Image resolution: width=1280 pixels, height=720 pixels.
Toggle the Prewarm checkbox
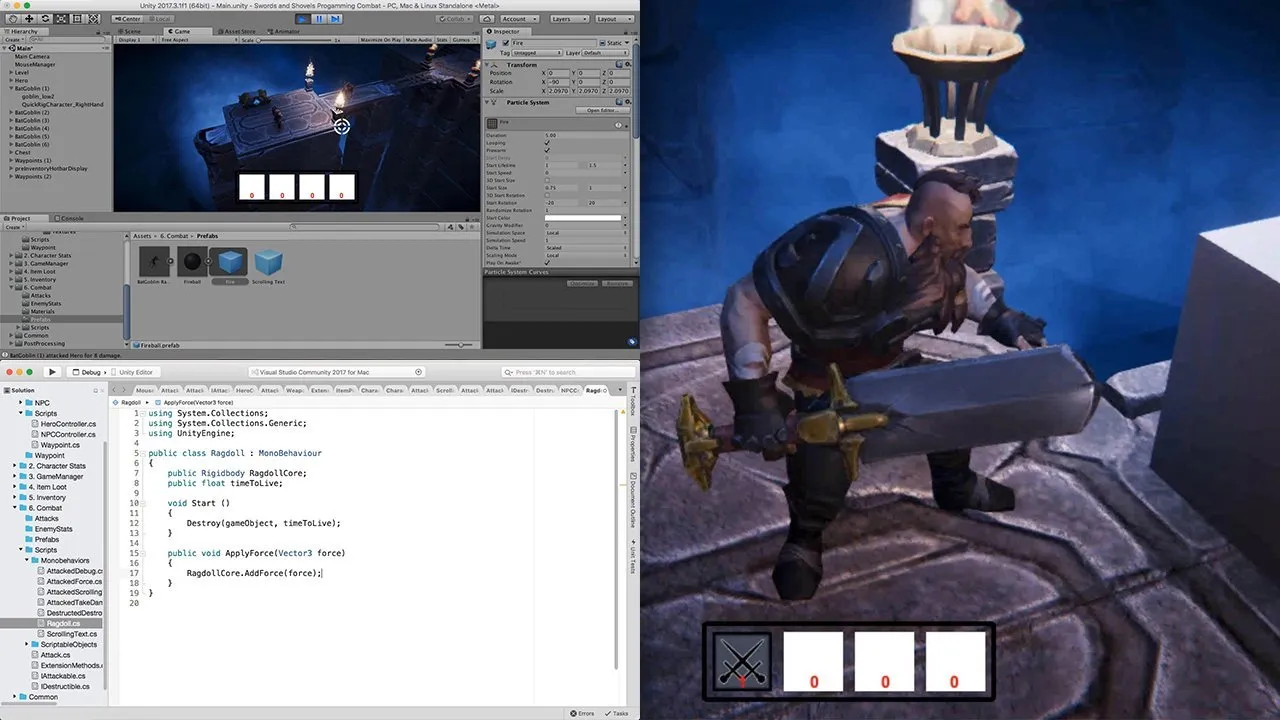547,150
